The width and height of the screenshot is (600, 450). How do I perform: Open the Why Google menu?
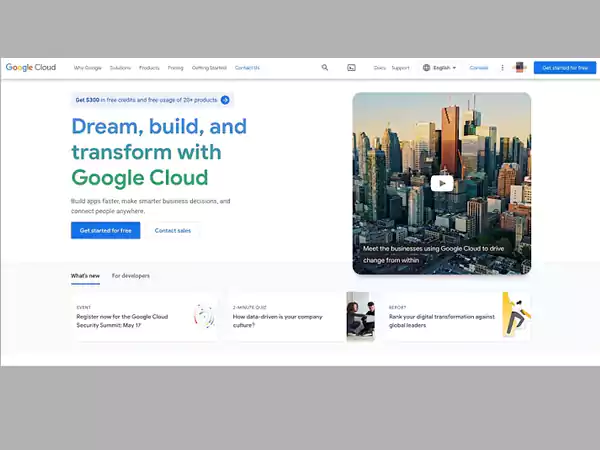click(88, 68)
